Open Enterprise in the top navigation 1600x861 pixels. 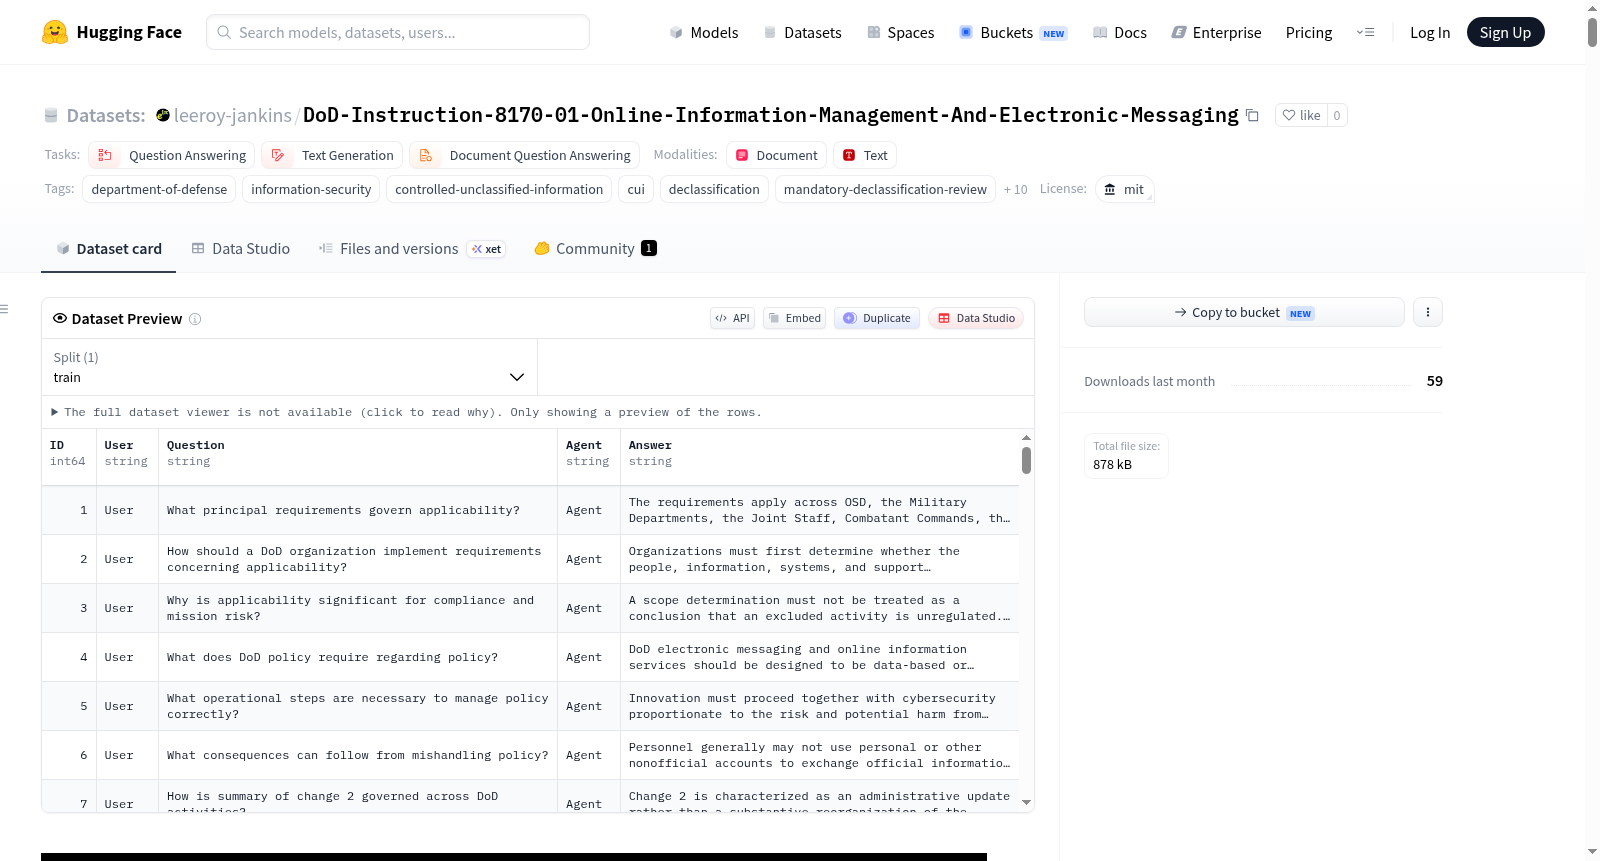[x=1216, y=32]
